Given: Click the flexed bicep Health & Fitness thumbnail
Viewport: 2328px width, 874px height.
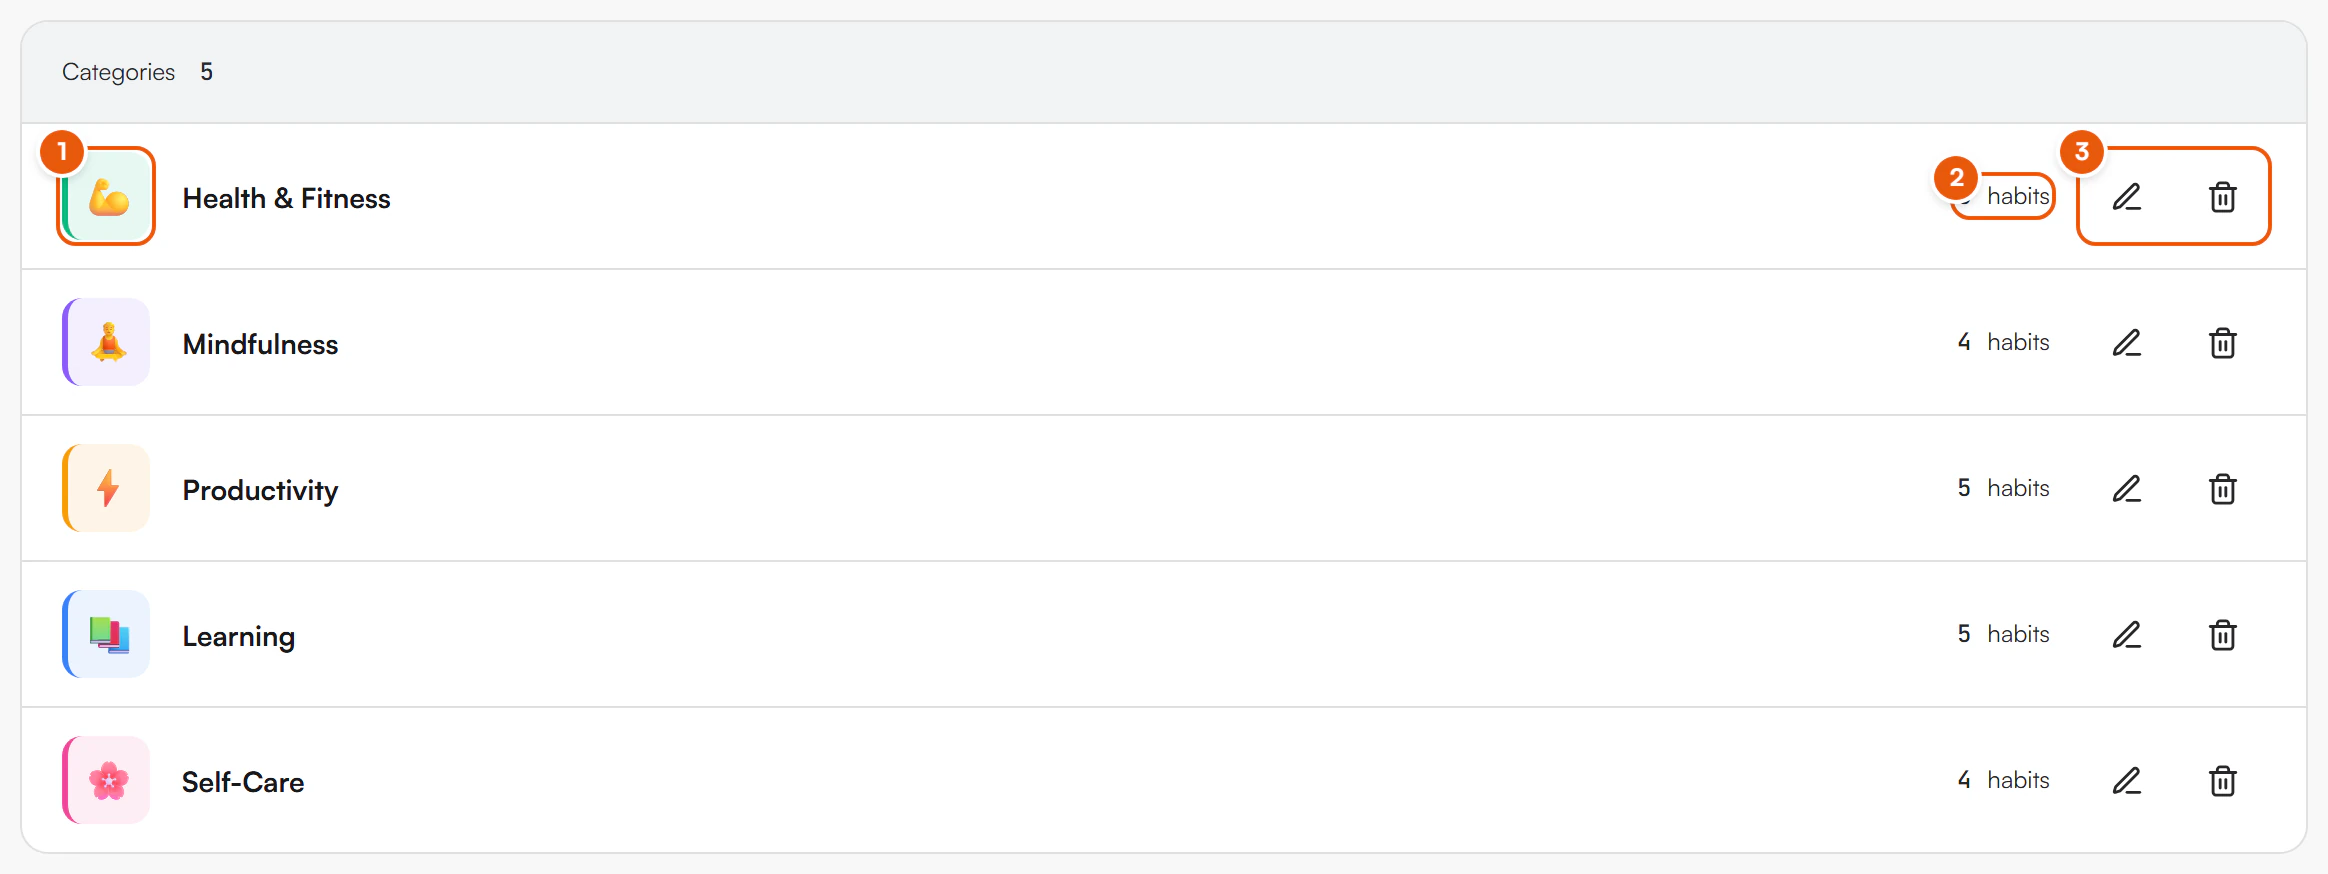Looking at the screenshot, I should tap(106, 196).
